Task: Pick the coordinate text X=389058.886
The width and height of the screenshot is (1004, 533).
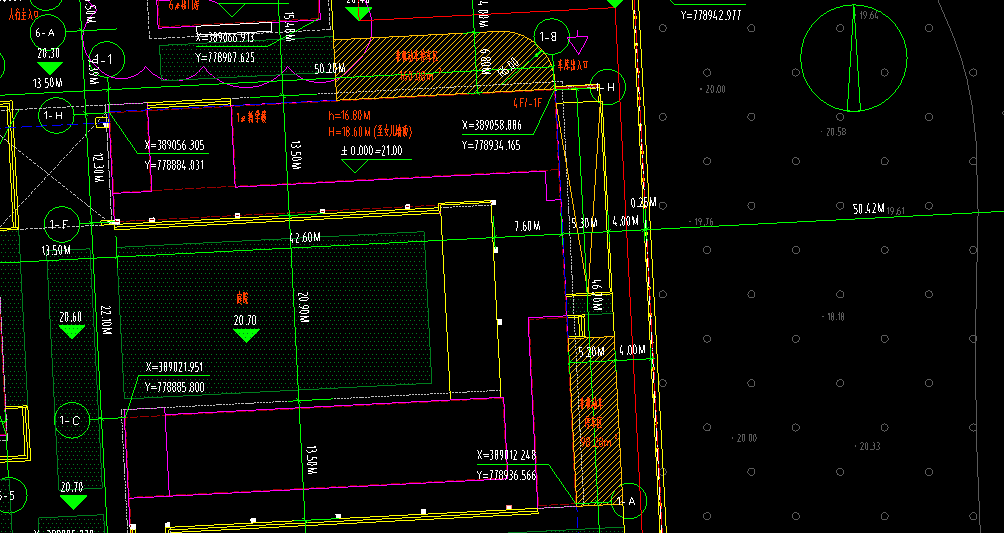Action: (x=492, y=126)
